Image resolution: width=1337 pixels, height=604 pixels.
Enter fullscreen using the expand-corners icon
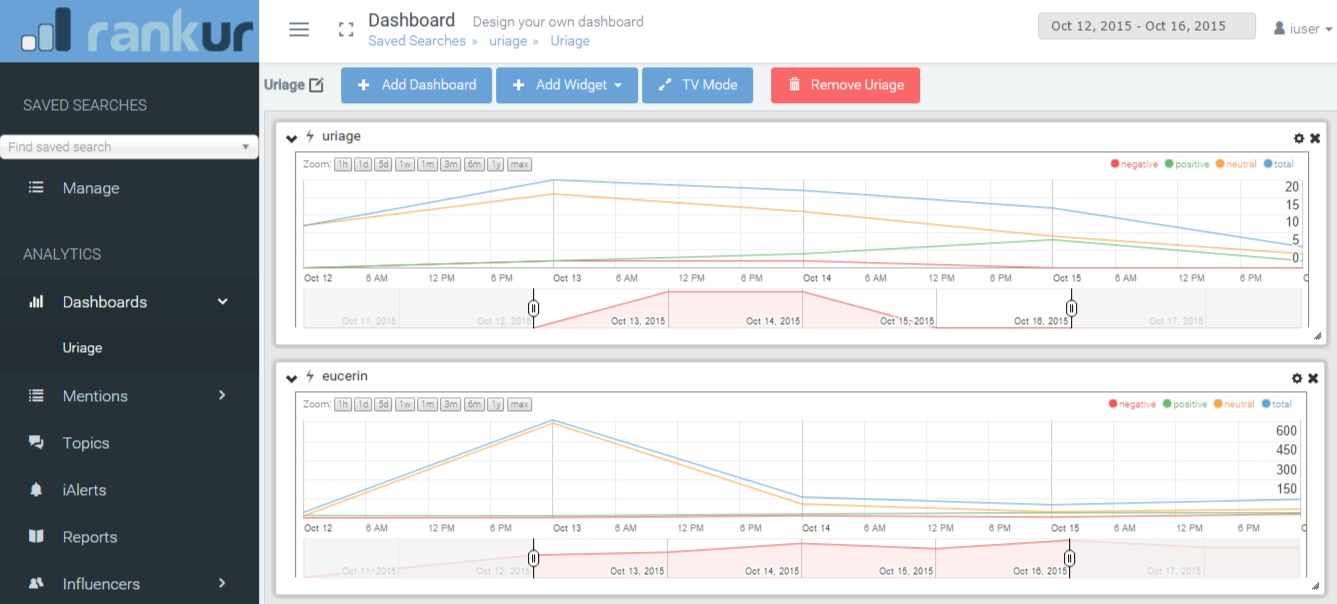click(346, 29)
